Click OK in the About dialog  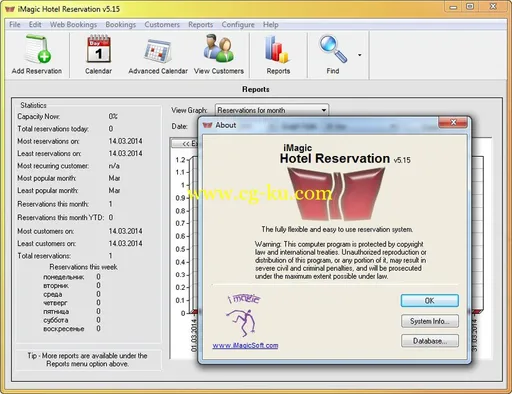tap(430, 301)
